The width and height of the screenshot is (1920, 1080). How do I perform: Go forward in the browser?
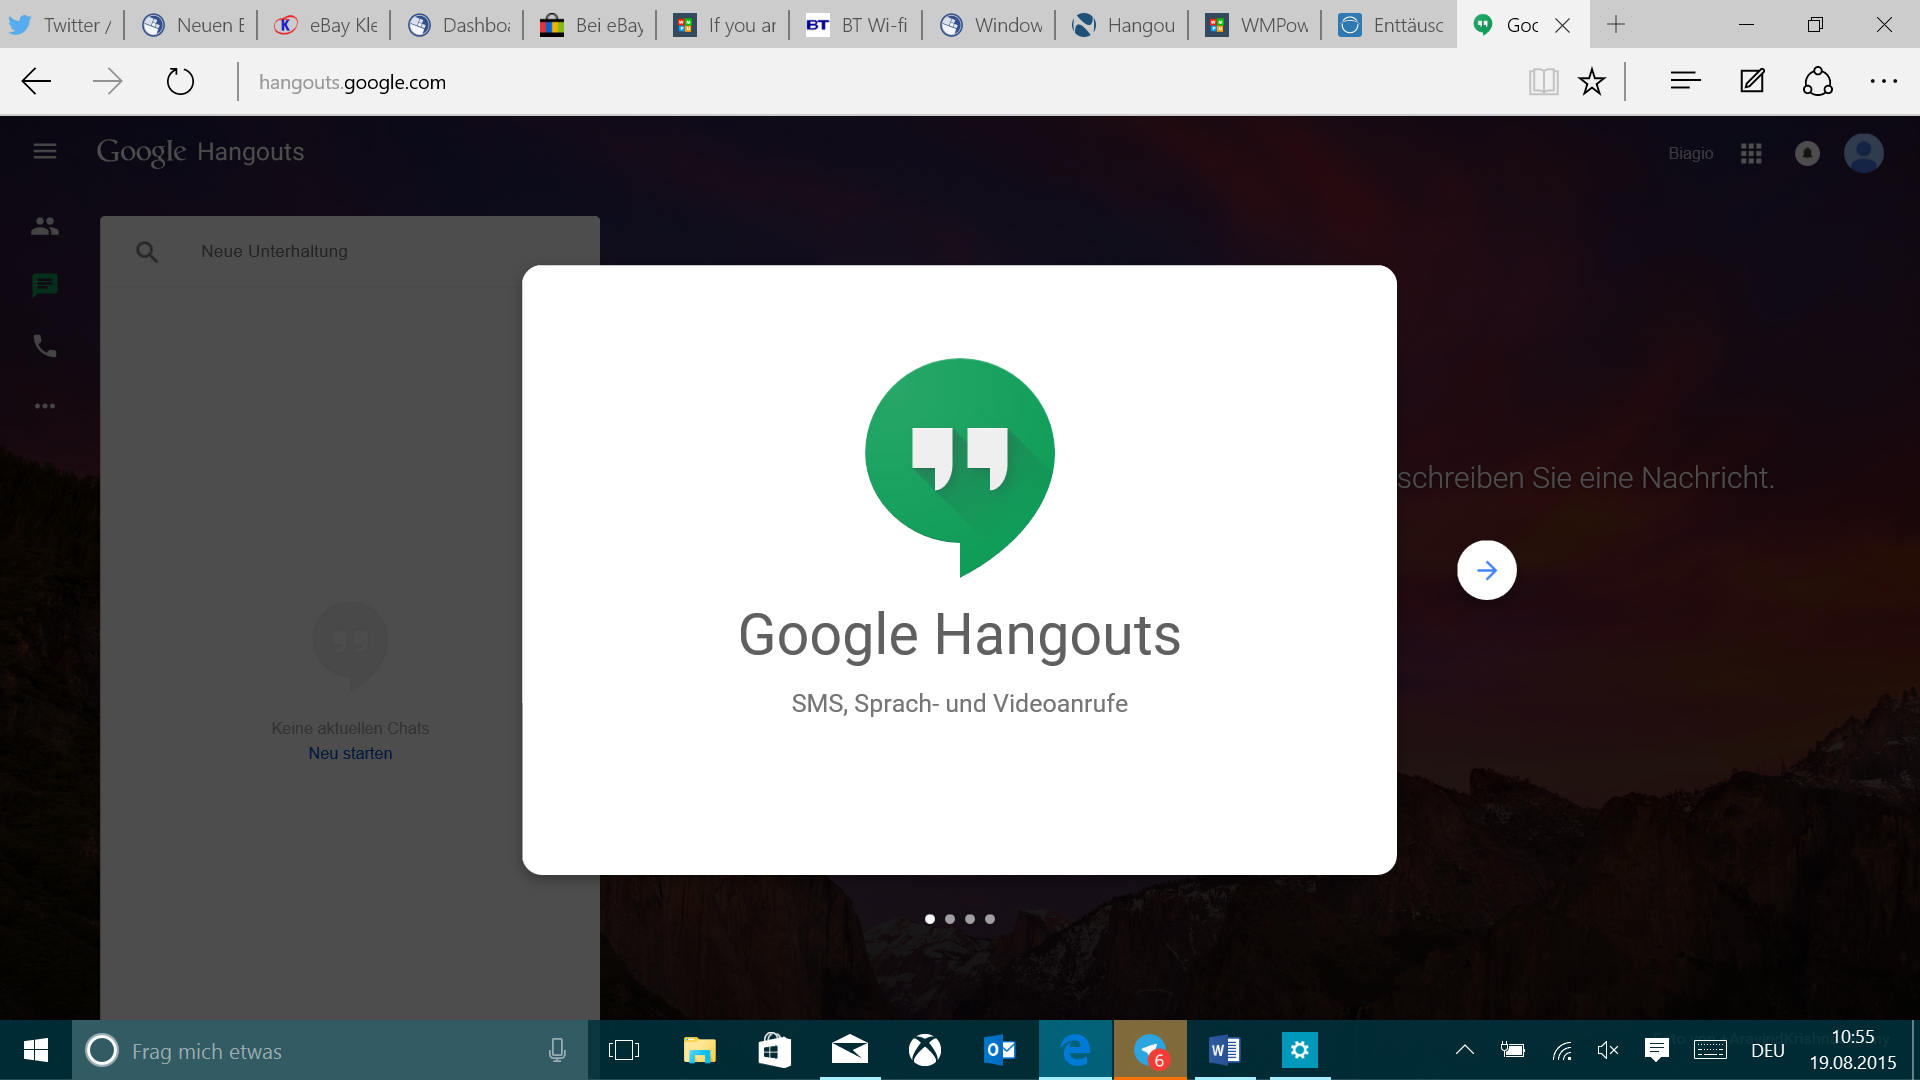[107, 81]
